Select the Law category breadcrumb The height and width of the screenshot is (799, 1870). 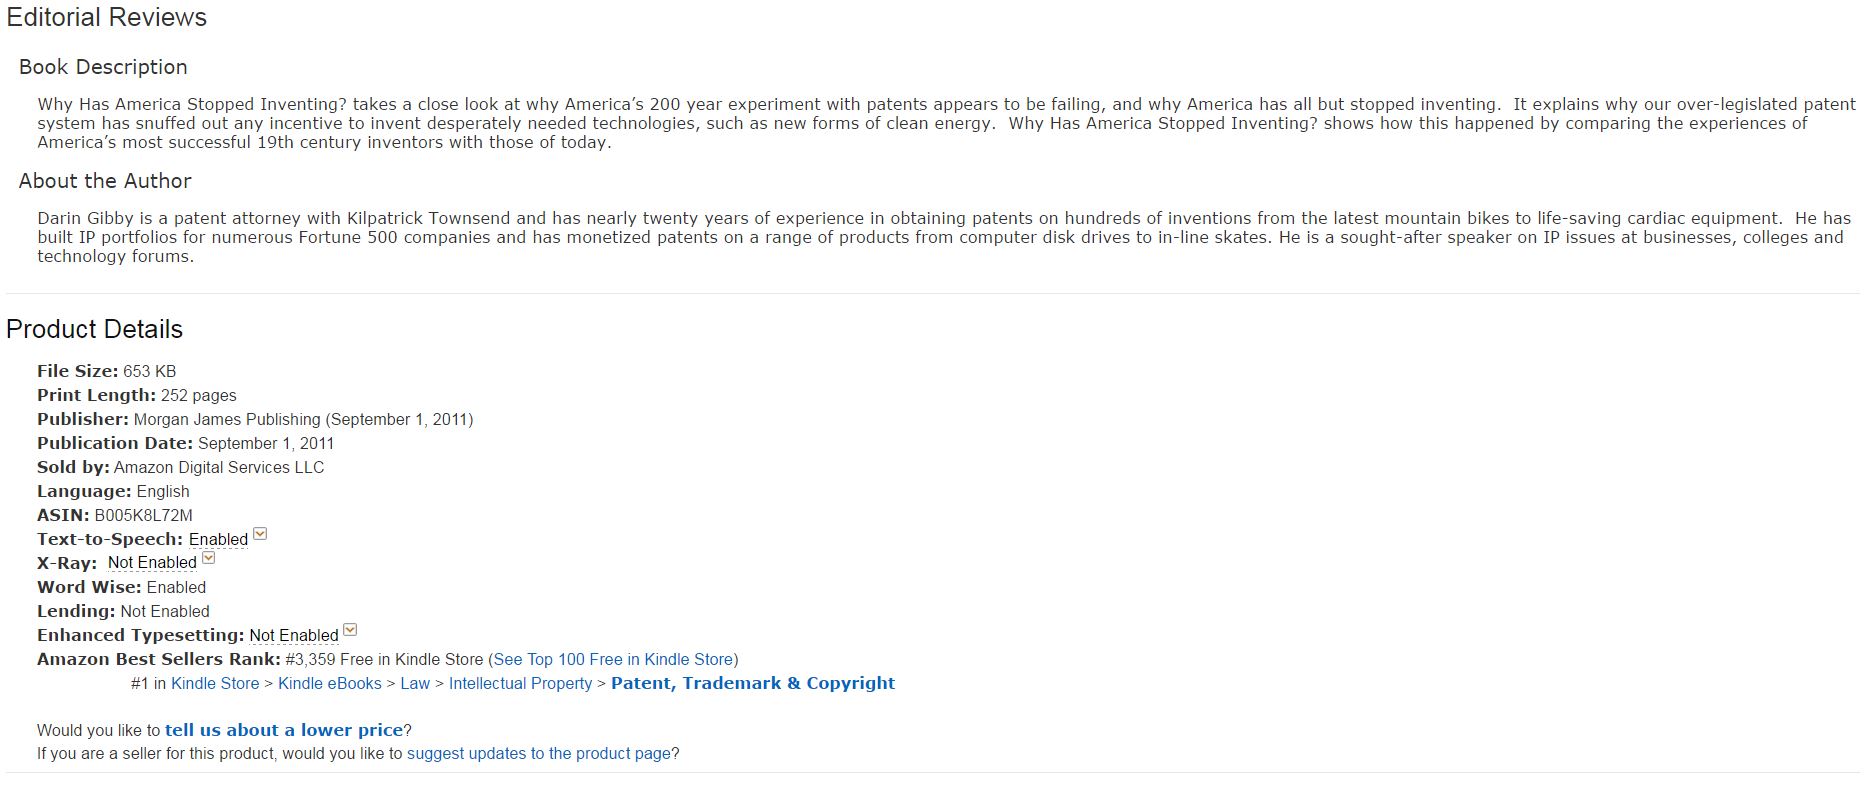415,683
